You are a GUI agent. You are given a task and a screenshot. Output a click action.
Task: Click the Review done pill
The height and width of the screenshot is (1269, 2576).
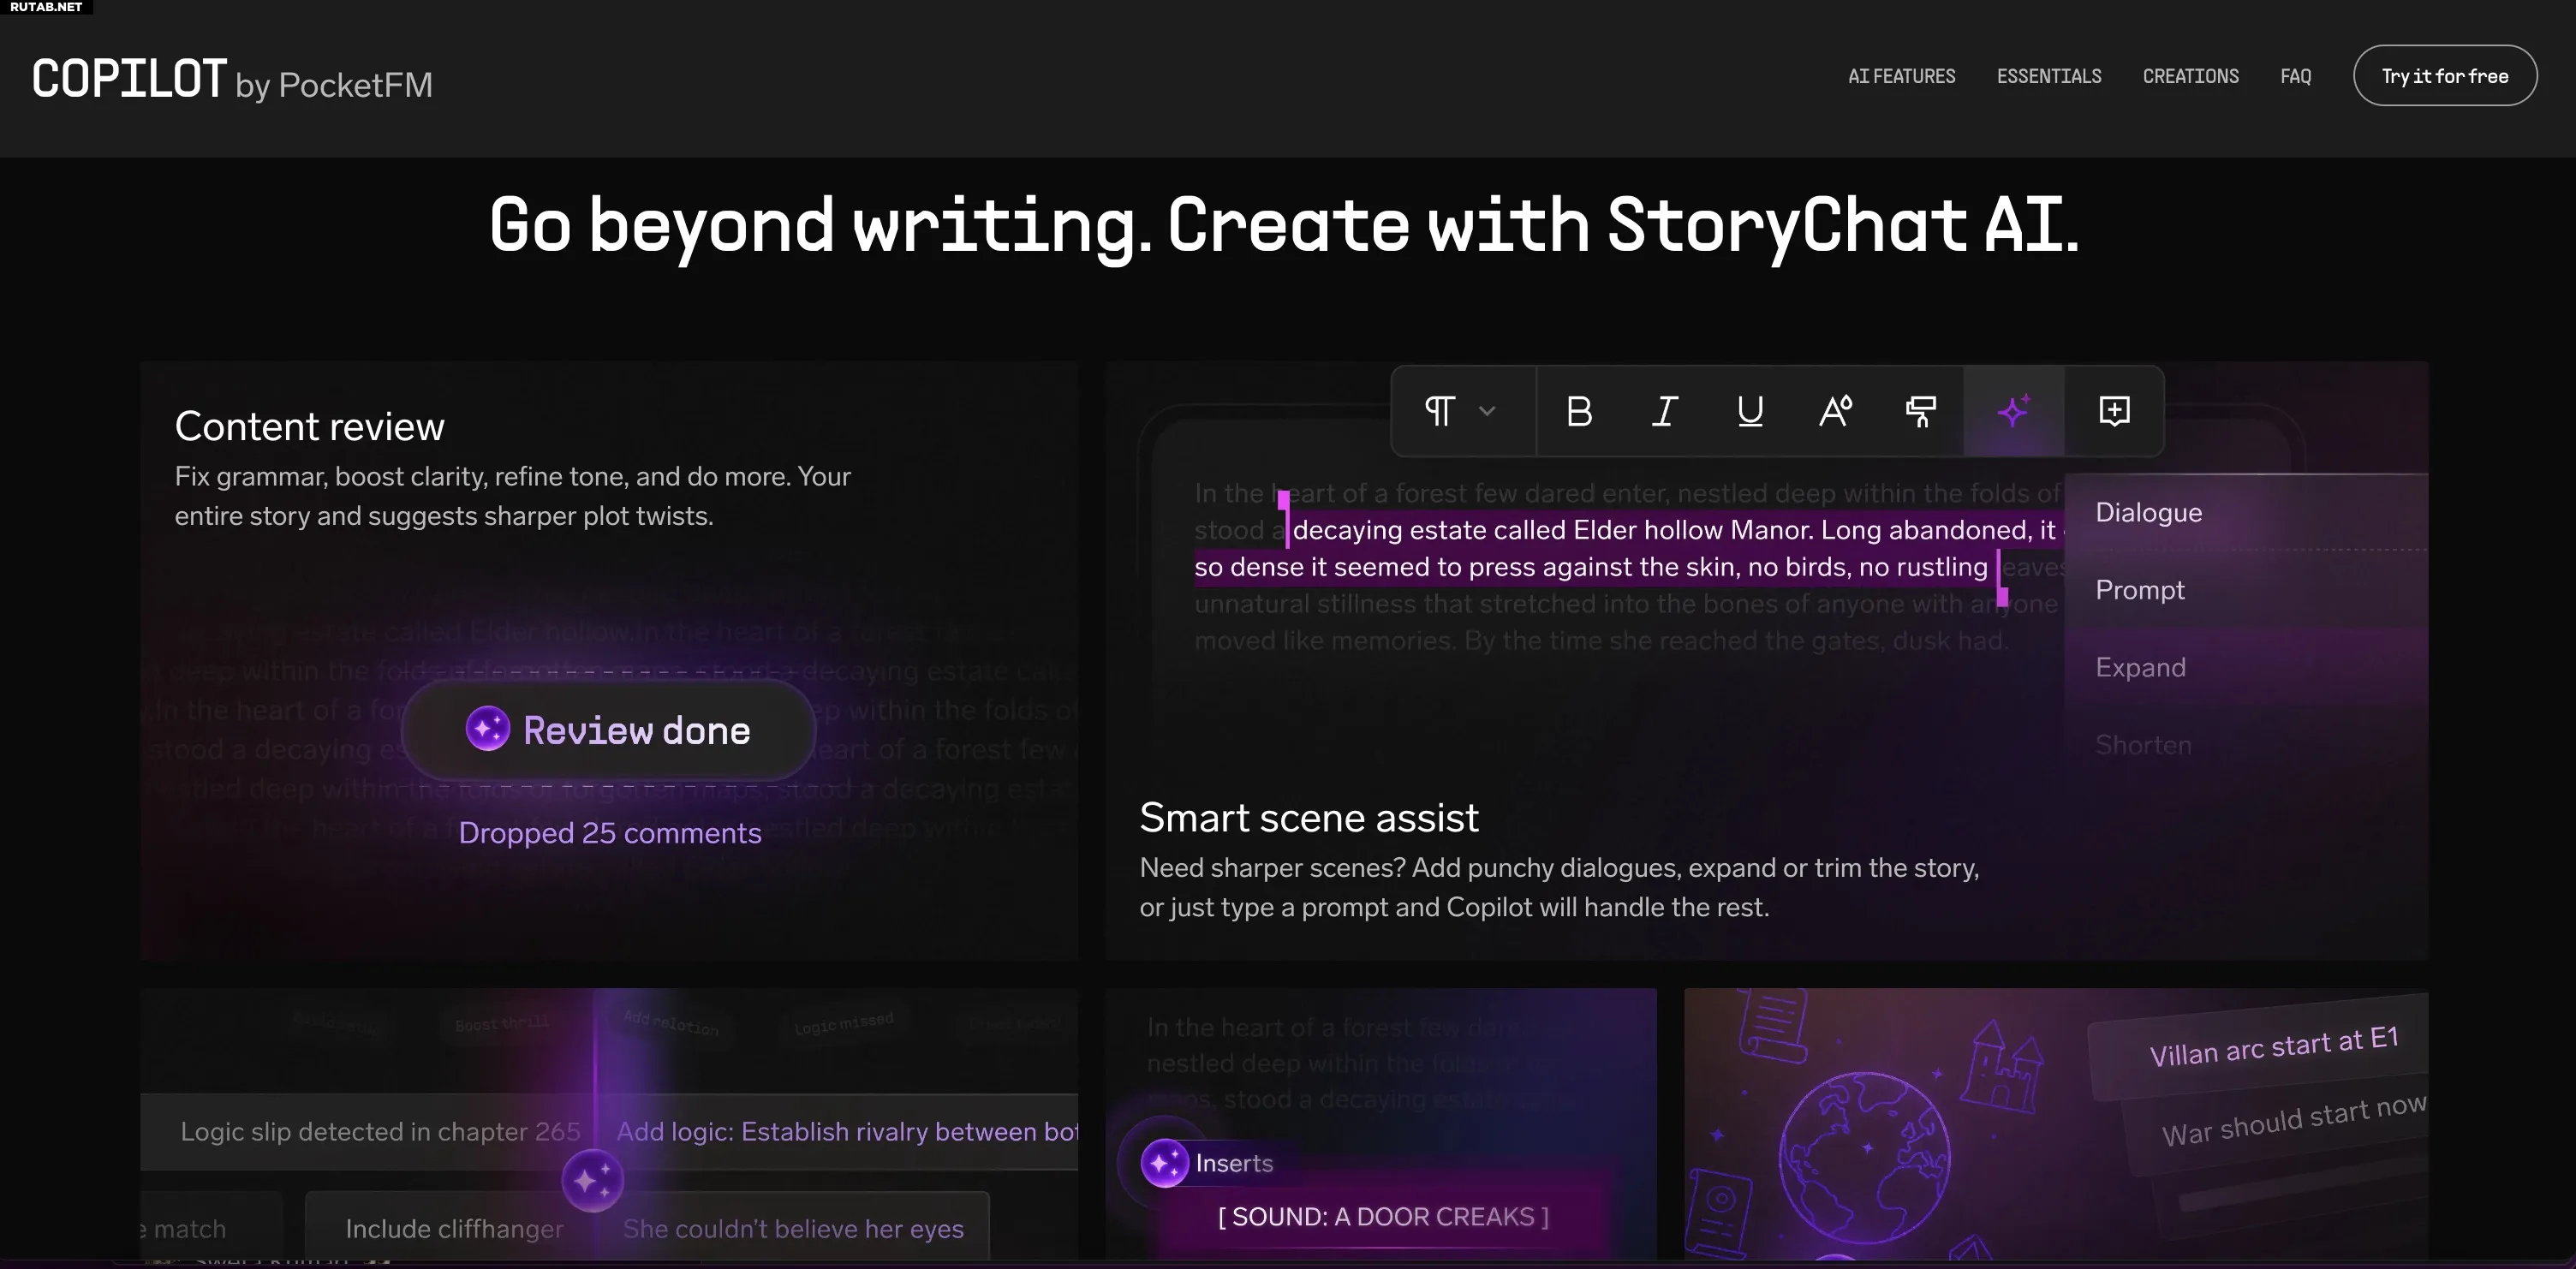[608, 730]
